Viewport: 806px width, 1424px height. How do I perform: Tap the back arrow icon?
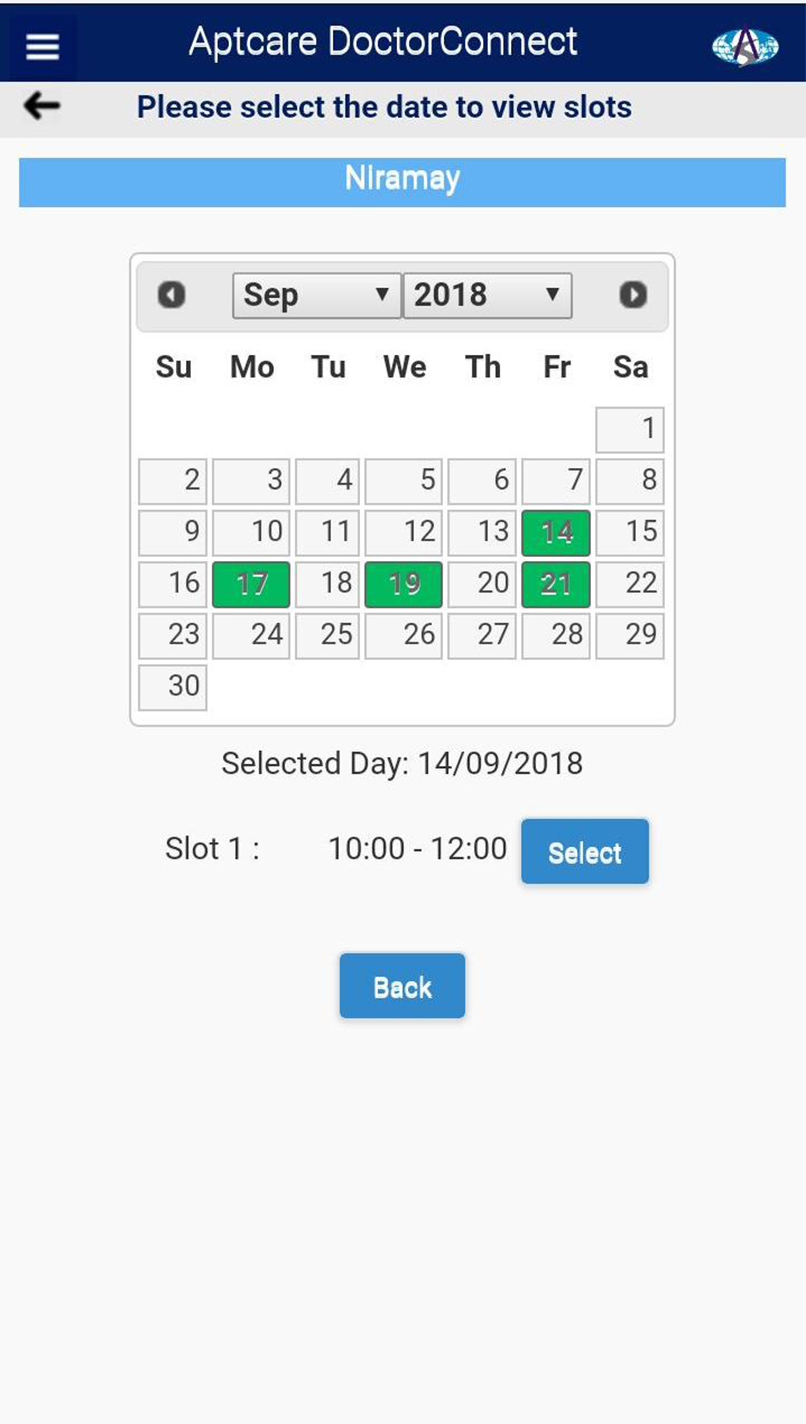coord(42,105)
